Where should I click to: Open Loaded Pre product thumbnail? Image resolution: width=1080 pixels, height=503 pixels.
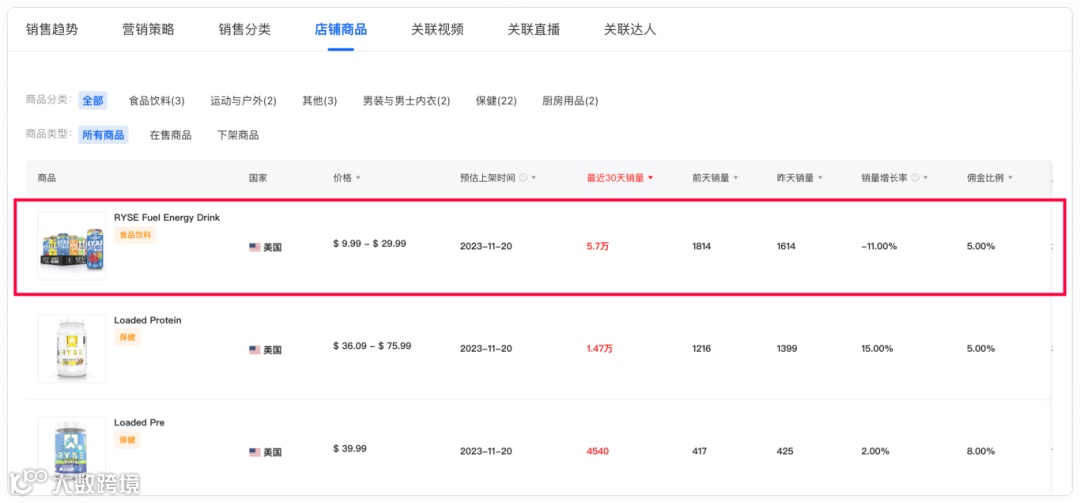[x=72, y=451]
